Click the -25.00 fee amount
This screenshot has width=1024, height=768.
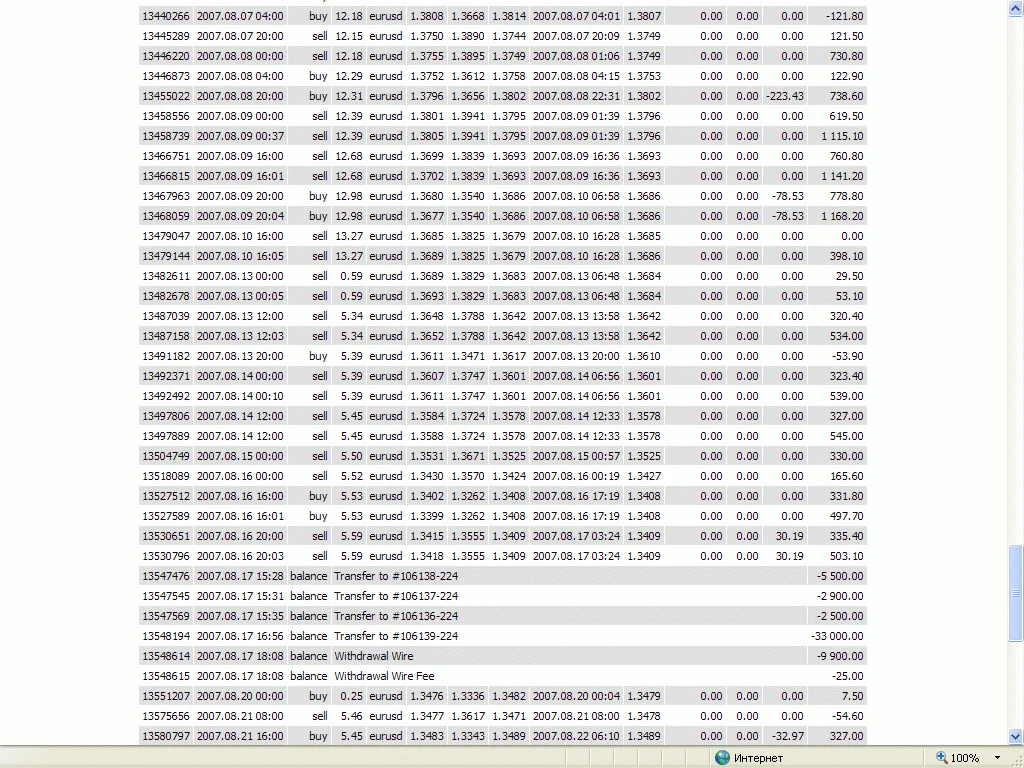(848, 676)
